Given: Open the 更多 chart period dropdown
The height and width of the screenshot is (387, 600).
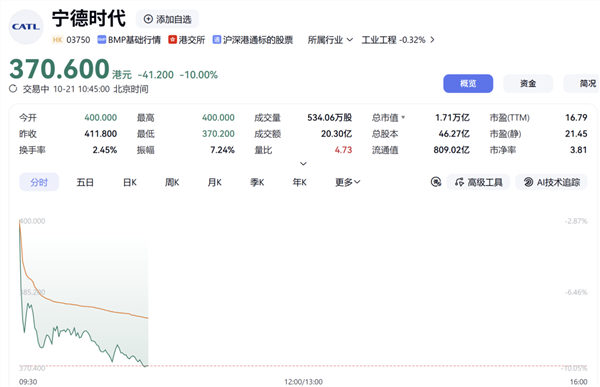Looking at the screenshot, I should 348,182.
